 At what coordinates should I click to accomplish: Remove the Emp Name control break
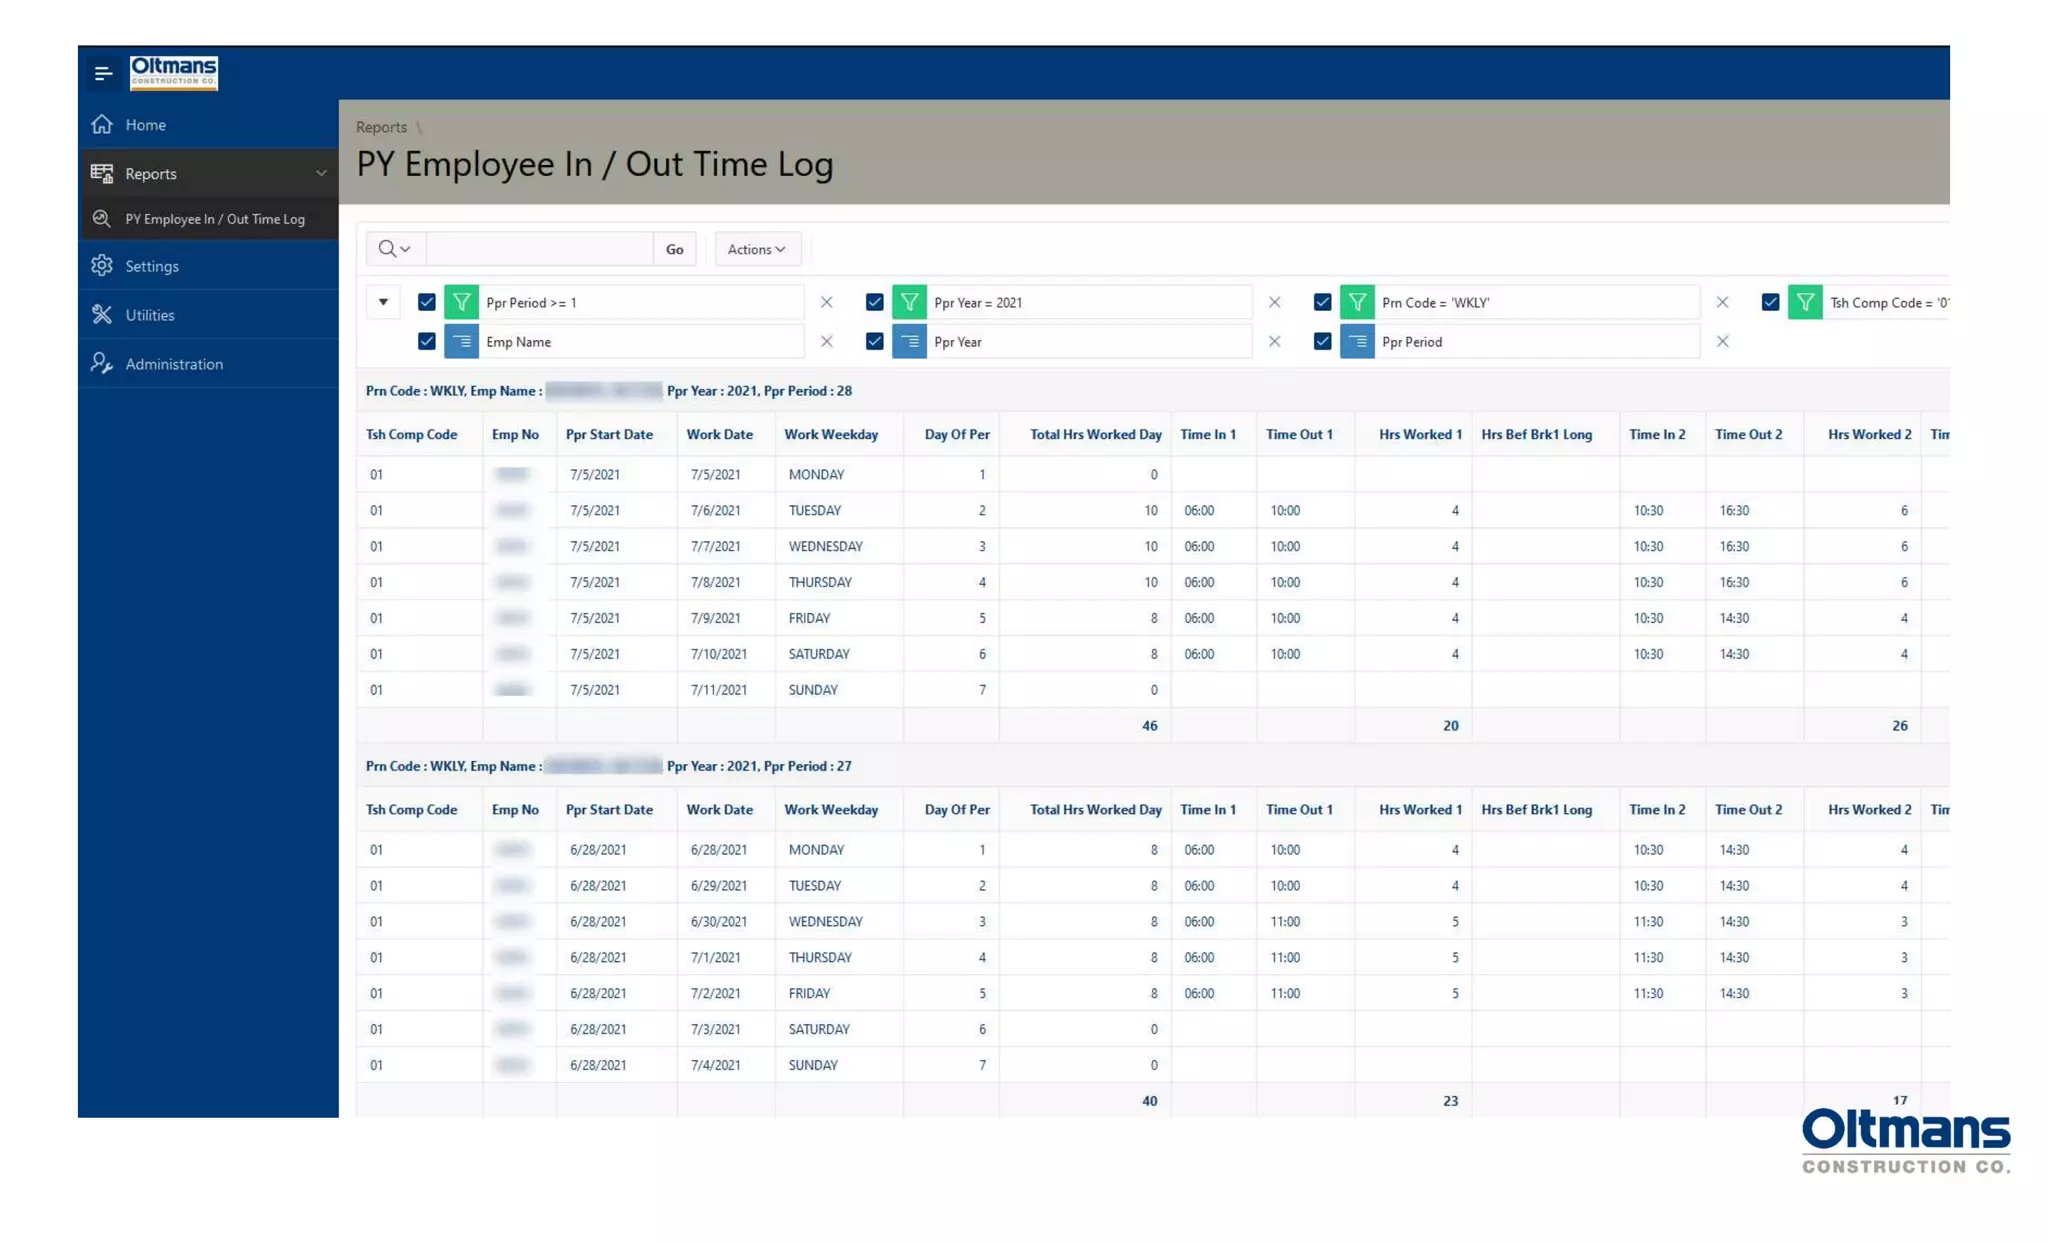[x=826, y=342]
